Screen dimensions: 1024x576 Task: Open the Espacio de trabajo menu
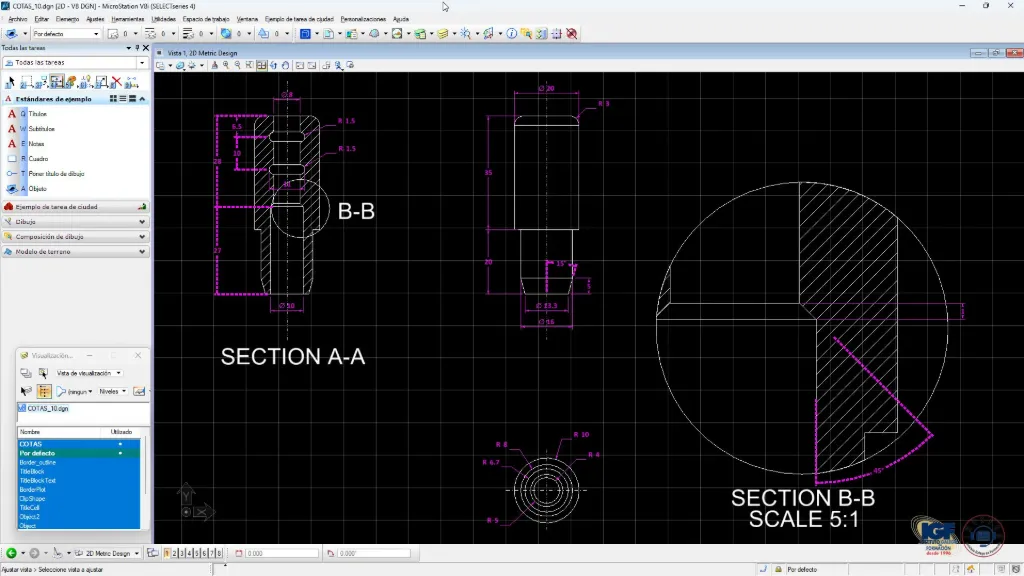click(x=206, y=19)
